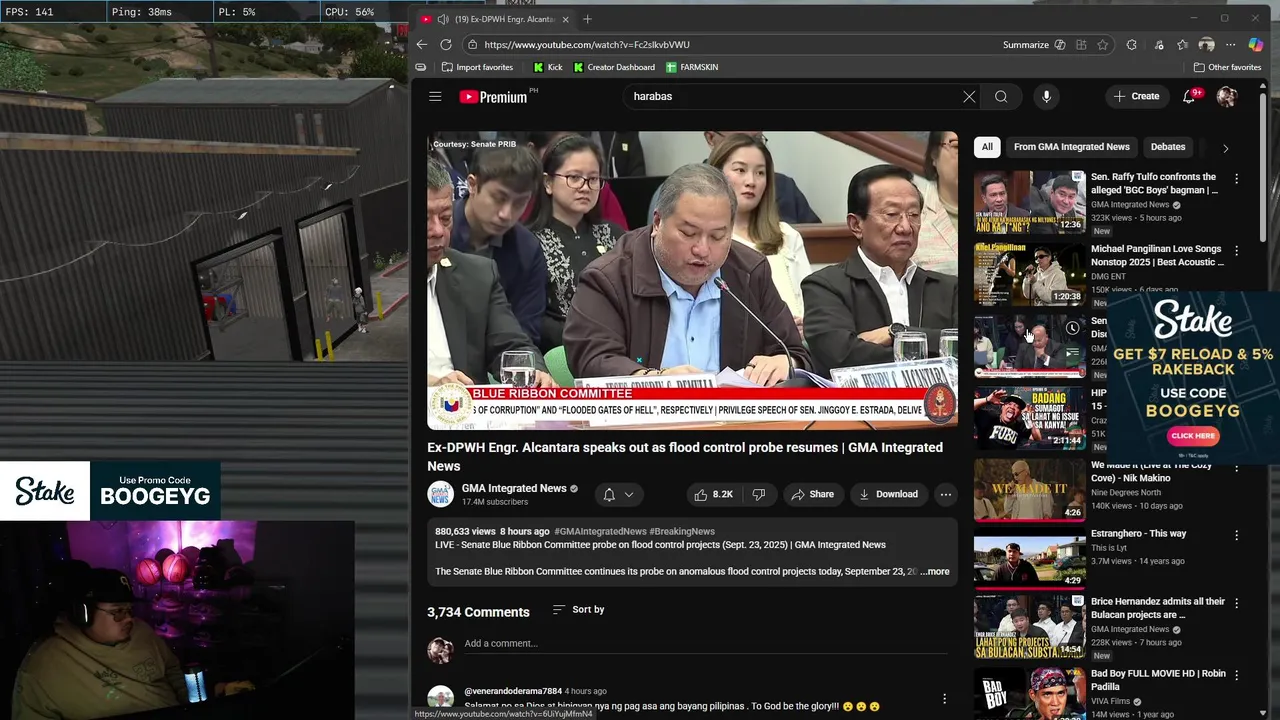Add page to favorites star

pos(1103,44)
